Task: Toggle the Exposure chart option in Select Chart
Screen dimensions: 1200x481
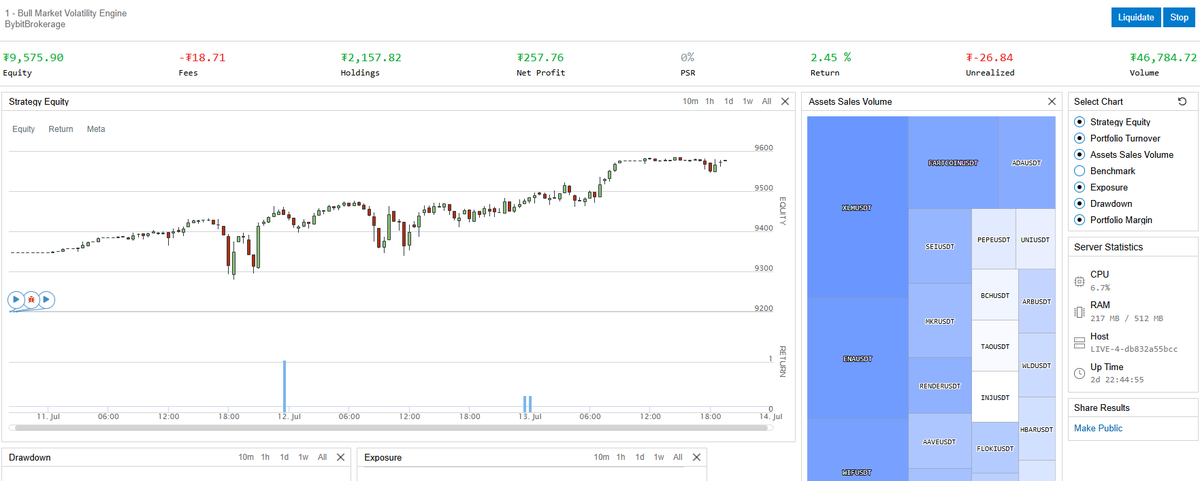Action: pos(1079,187)
